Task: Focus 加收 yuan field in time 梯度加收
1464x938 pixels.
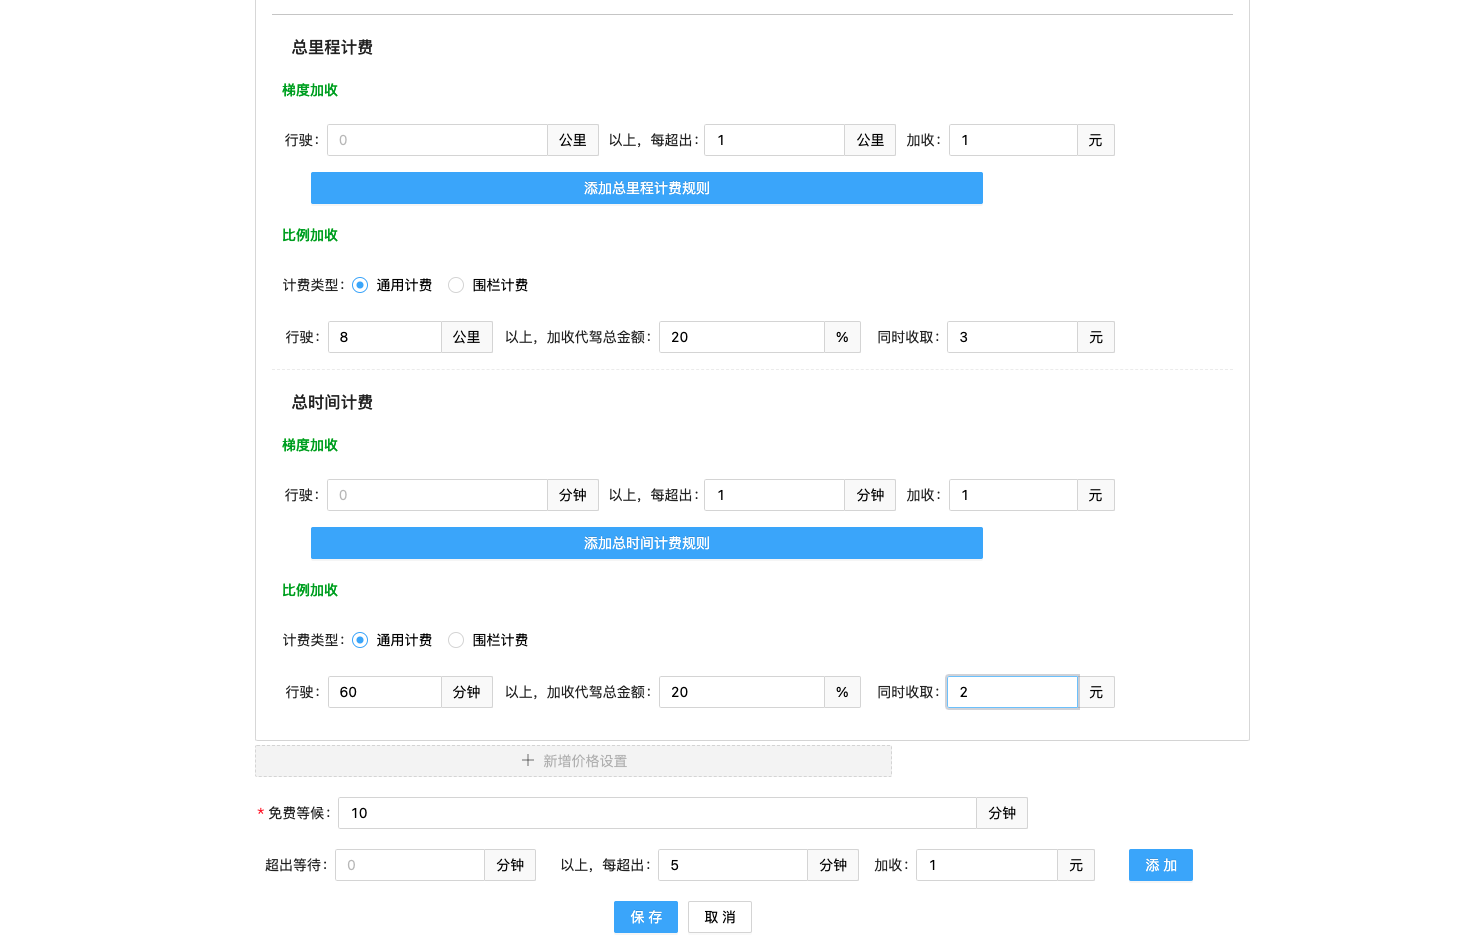Action: point(1013,495)
